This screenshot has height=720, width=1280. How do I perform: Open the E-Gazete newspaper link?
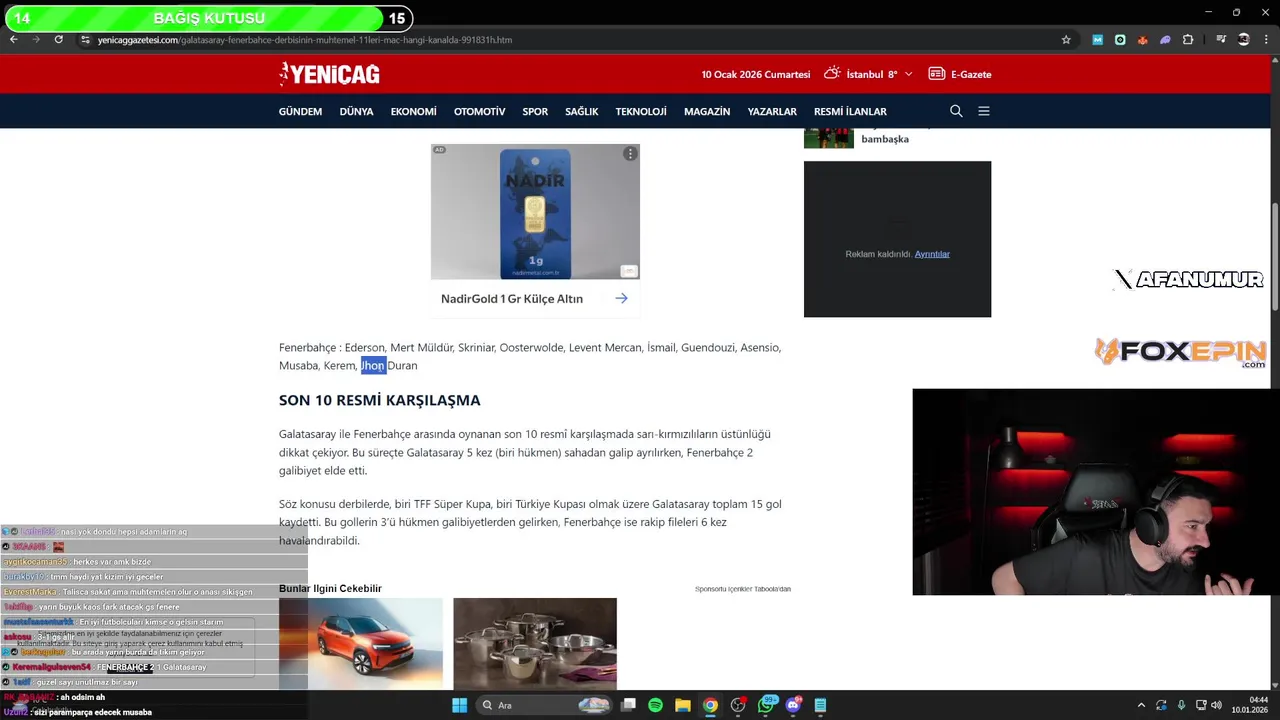coord(960,74)
